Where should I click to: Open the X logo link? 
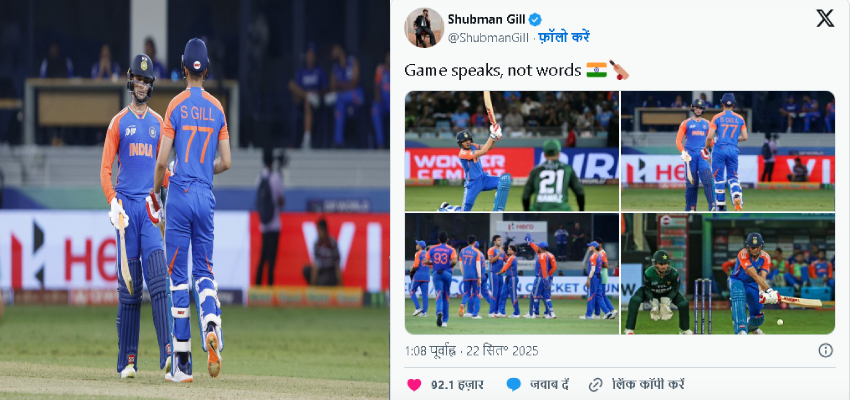[x=825, y=18]
